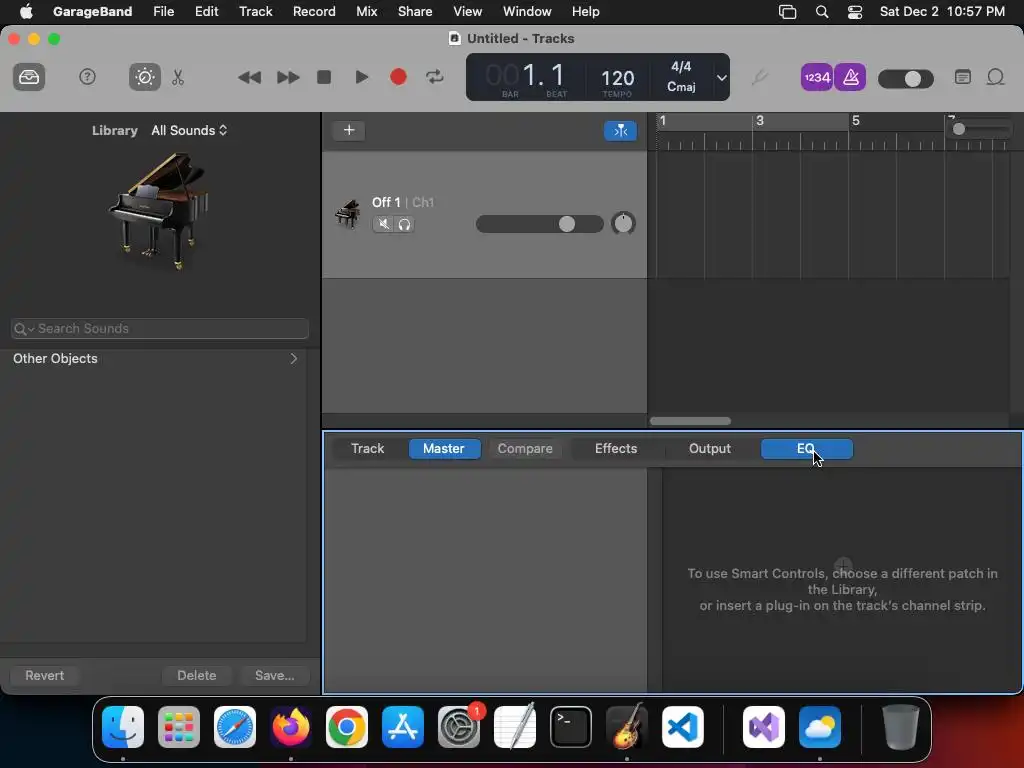Open the Note Pad button
Screen dimensions: 1024x768
[x=963, y=77]
